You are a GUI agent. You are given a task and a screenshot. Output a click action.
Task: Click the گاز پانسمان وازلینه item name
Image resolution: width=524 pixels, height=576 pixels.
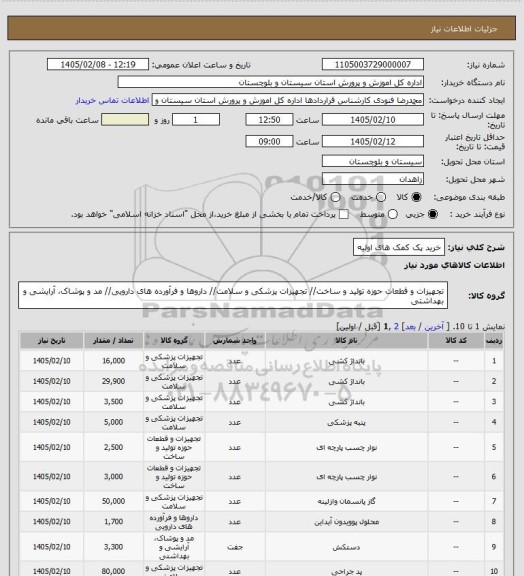click(x=346, y=501)
